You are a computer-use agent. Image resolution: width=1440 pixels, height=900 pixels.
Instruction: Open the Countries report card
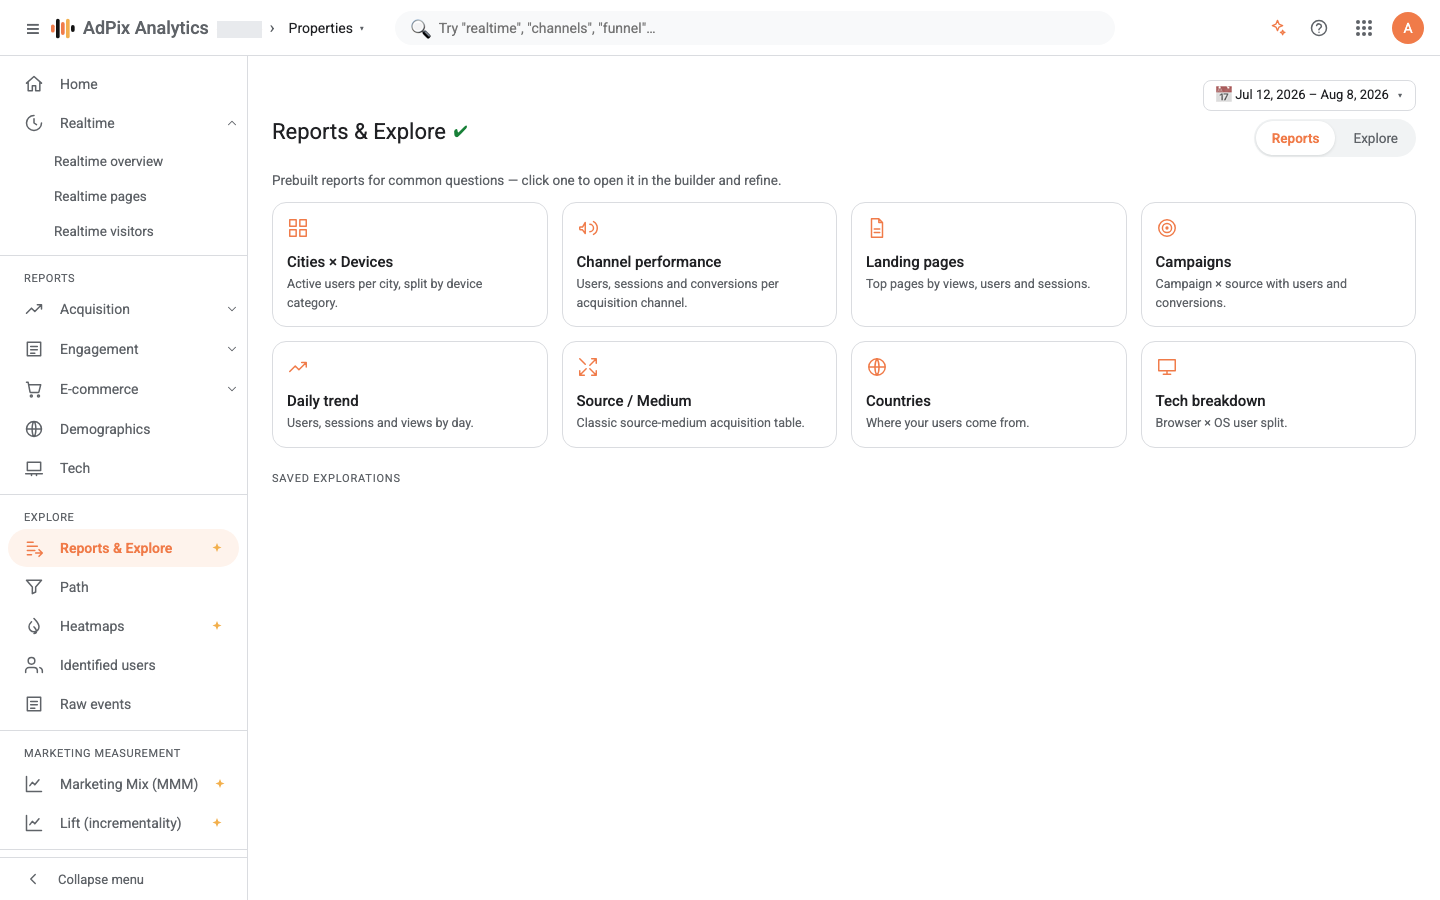click(x=989, y=394)
